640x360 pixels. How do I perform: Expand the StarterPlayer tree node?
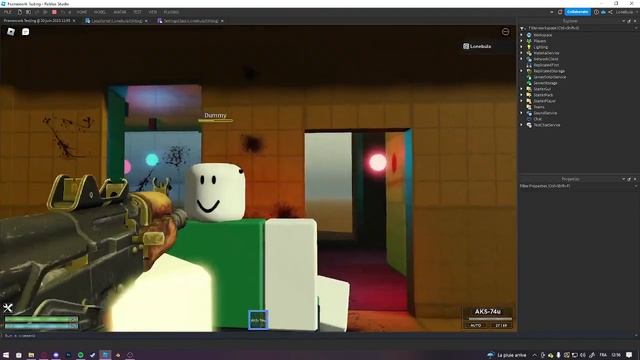click(522, 101)
